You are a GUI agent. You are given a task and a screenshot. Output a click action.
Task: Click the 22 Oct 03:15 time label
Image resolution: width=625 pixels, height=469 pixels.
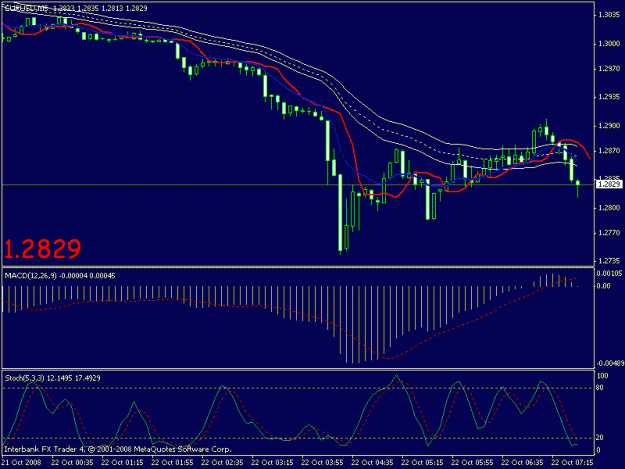[272, 463]
